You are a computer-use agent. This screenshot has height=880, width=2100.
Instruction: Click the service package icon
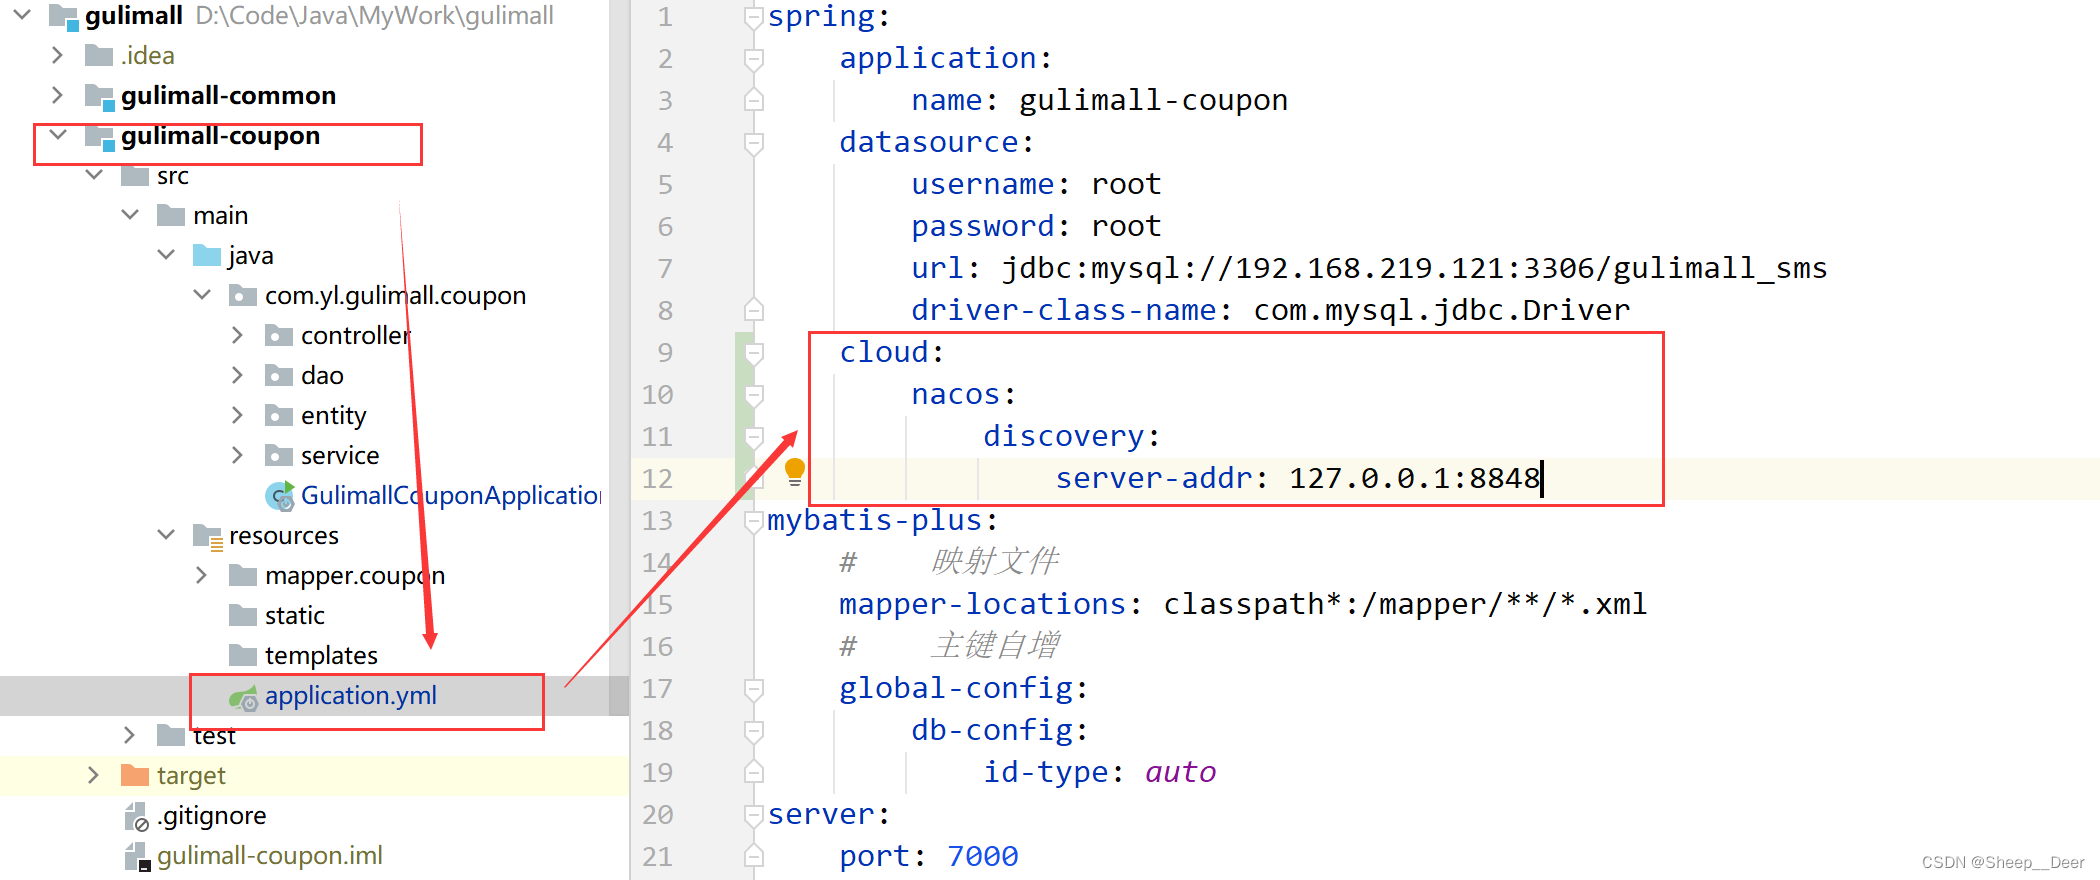tap(279, 455)
